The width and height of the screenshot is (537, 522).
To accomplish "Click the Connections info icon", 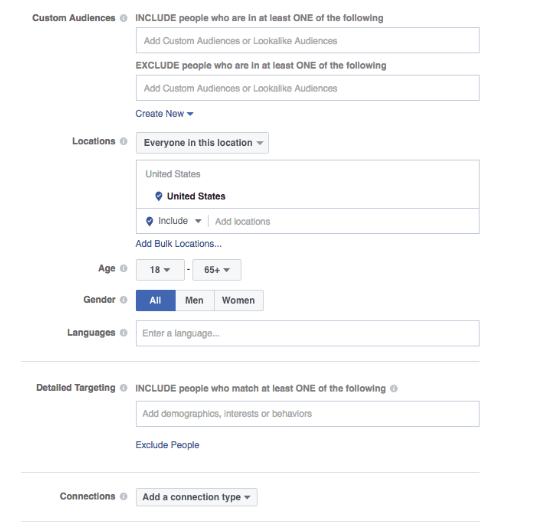I will click(124, 496).
